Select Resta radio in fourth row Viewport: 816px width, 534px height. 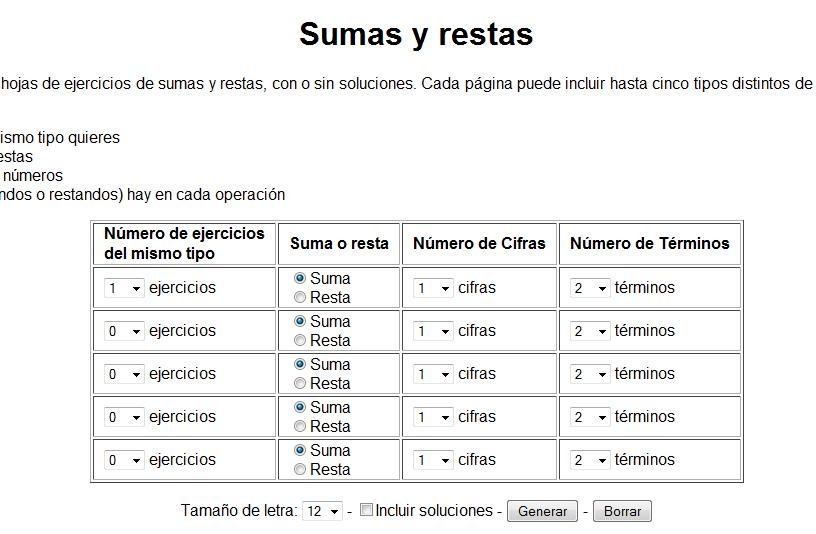[x=300, y=426]
